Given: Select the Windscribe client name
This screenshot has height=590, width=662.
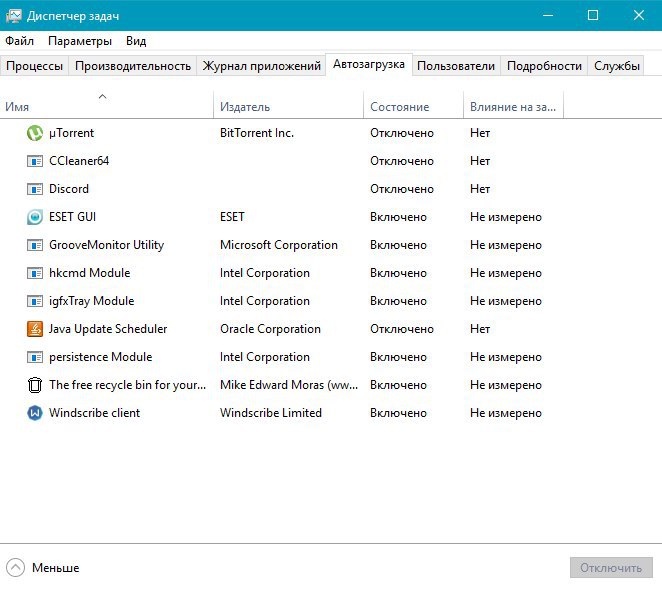Looking at the screenshot, I should tap(95, 413).
